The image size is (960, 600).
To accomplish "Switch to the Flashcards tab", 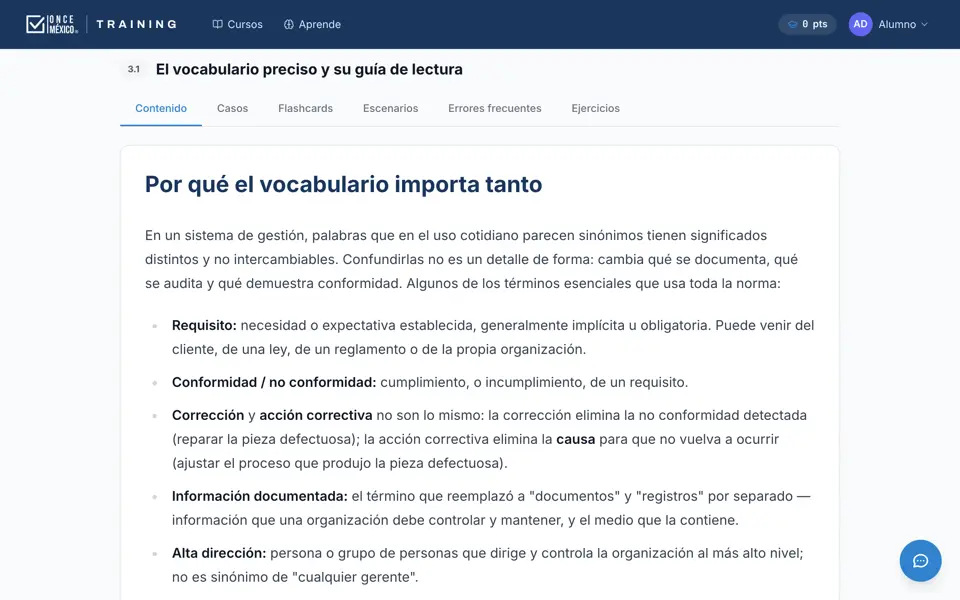I will point(306,108).
